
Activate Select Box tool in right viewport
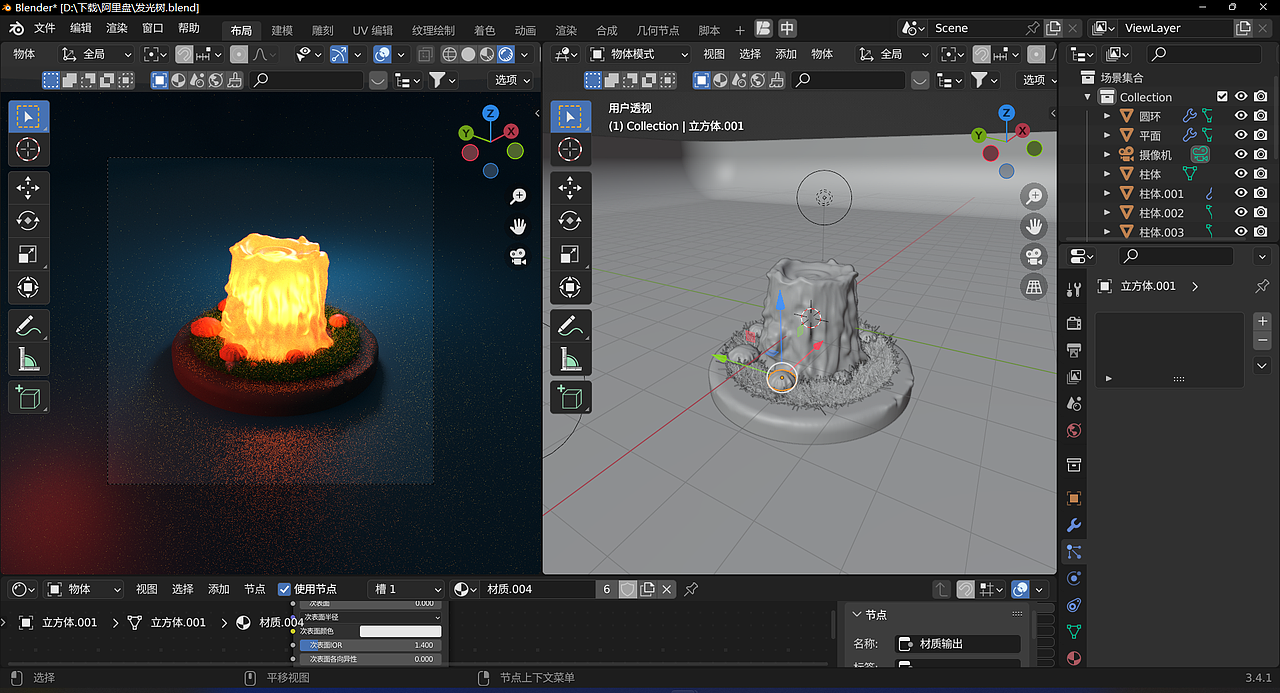(x=570, y=117)
